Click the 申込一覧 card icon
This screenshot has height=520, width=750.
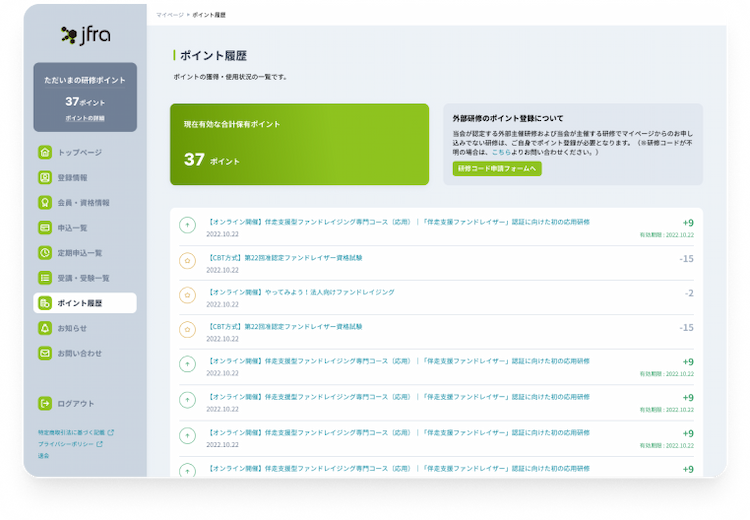45,228
